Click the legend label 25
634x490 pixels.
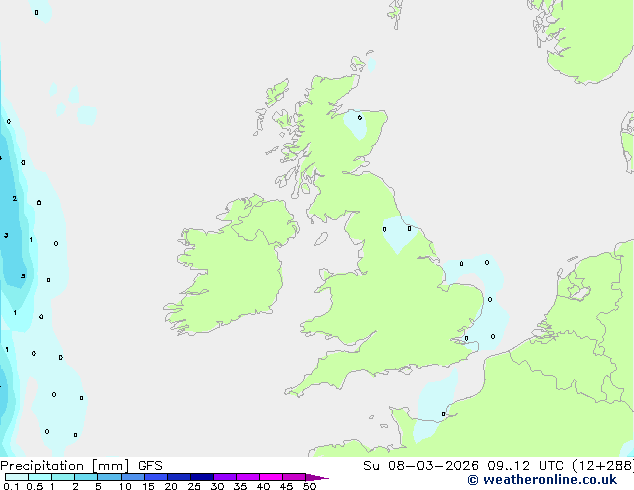[x=194, y=486]
